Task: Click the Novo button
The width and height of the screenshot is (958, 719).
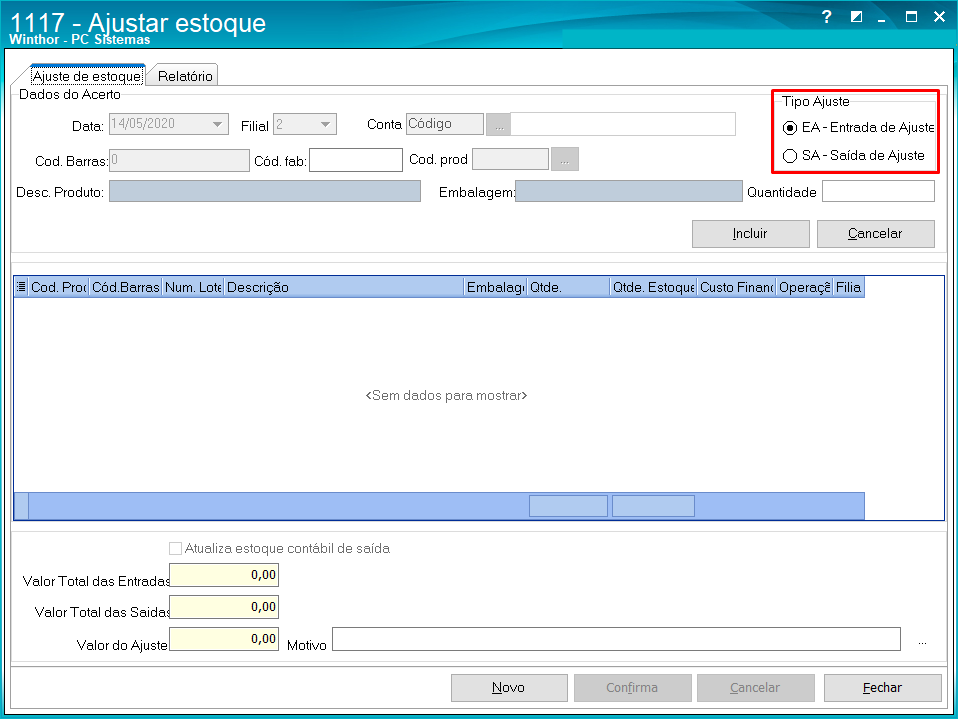Action: pos(509,688)
